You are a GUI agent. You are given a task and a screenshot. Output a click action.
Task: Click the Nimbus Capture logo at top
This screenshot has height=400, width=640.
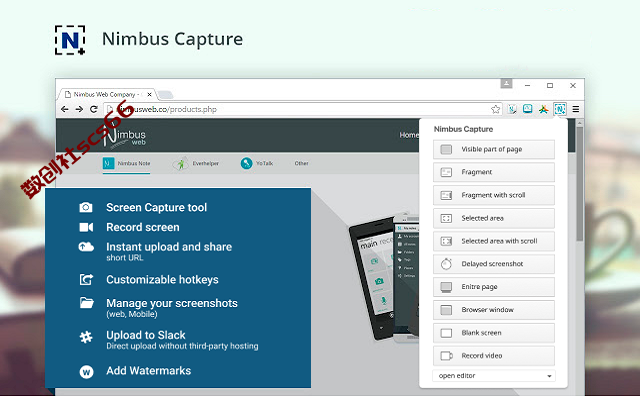point(70,40)
